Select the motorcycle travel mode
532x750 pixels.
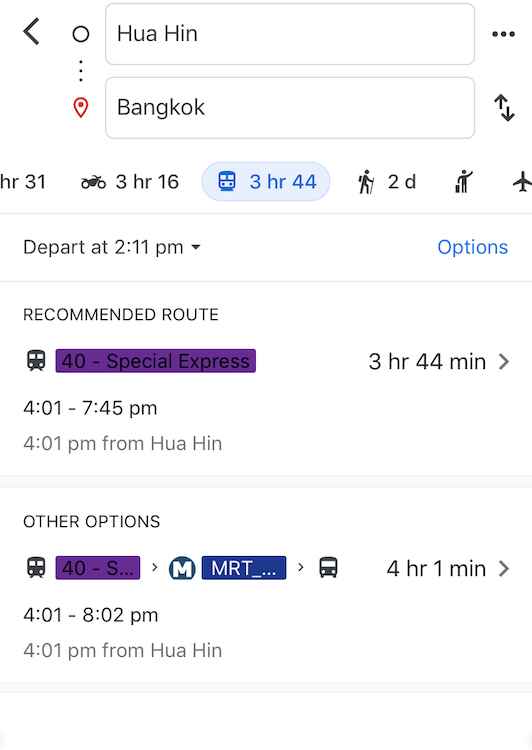click(x=130, y=182)
